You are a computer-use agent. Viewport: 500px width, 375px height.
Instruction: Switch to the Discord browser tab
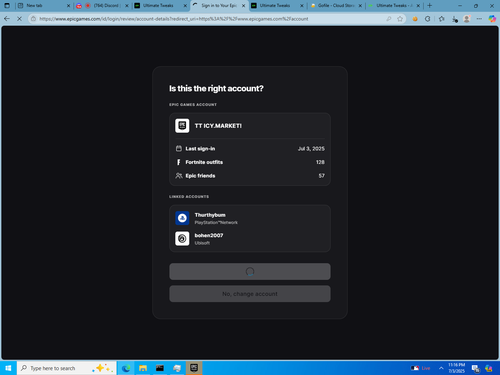(x=102, y=6)
